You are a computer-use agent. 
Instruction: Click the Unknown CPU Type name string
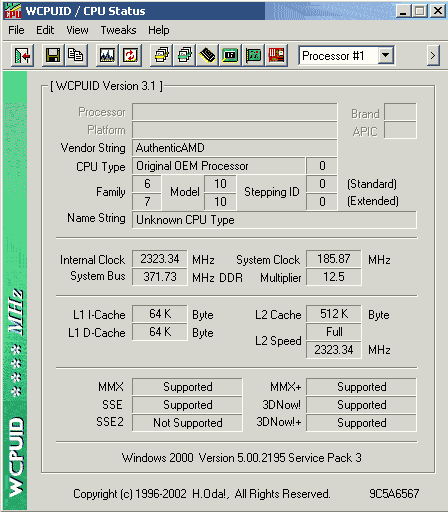coord(274,220)
